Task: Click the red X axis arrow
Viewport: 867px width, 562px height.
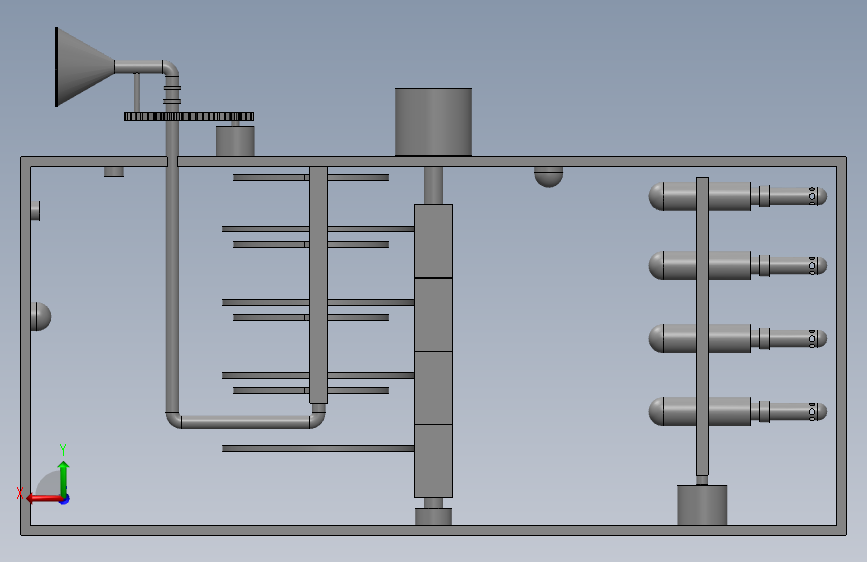Action: [44, 499]
